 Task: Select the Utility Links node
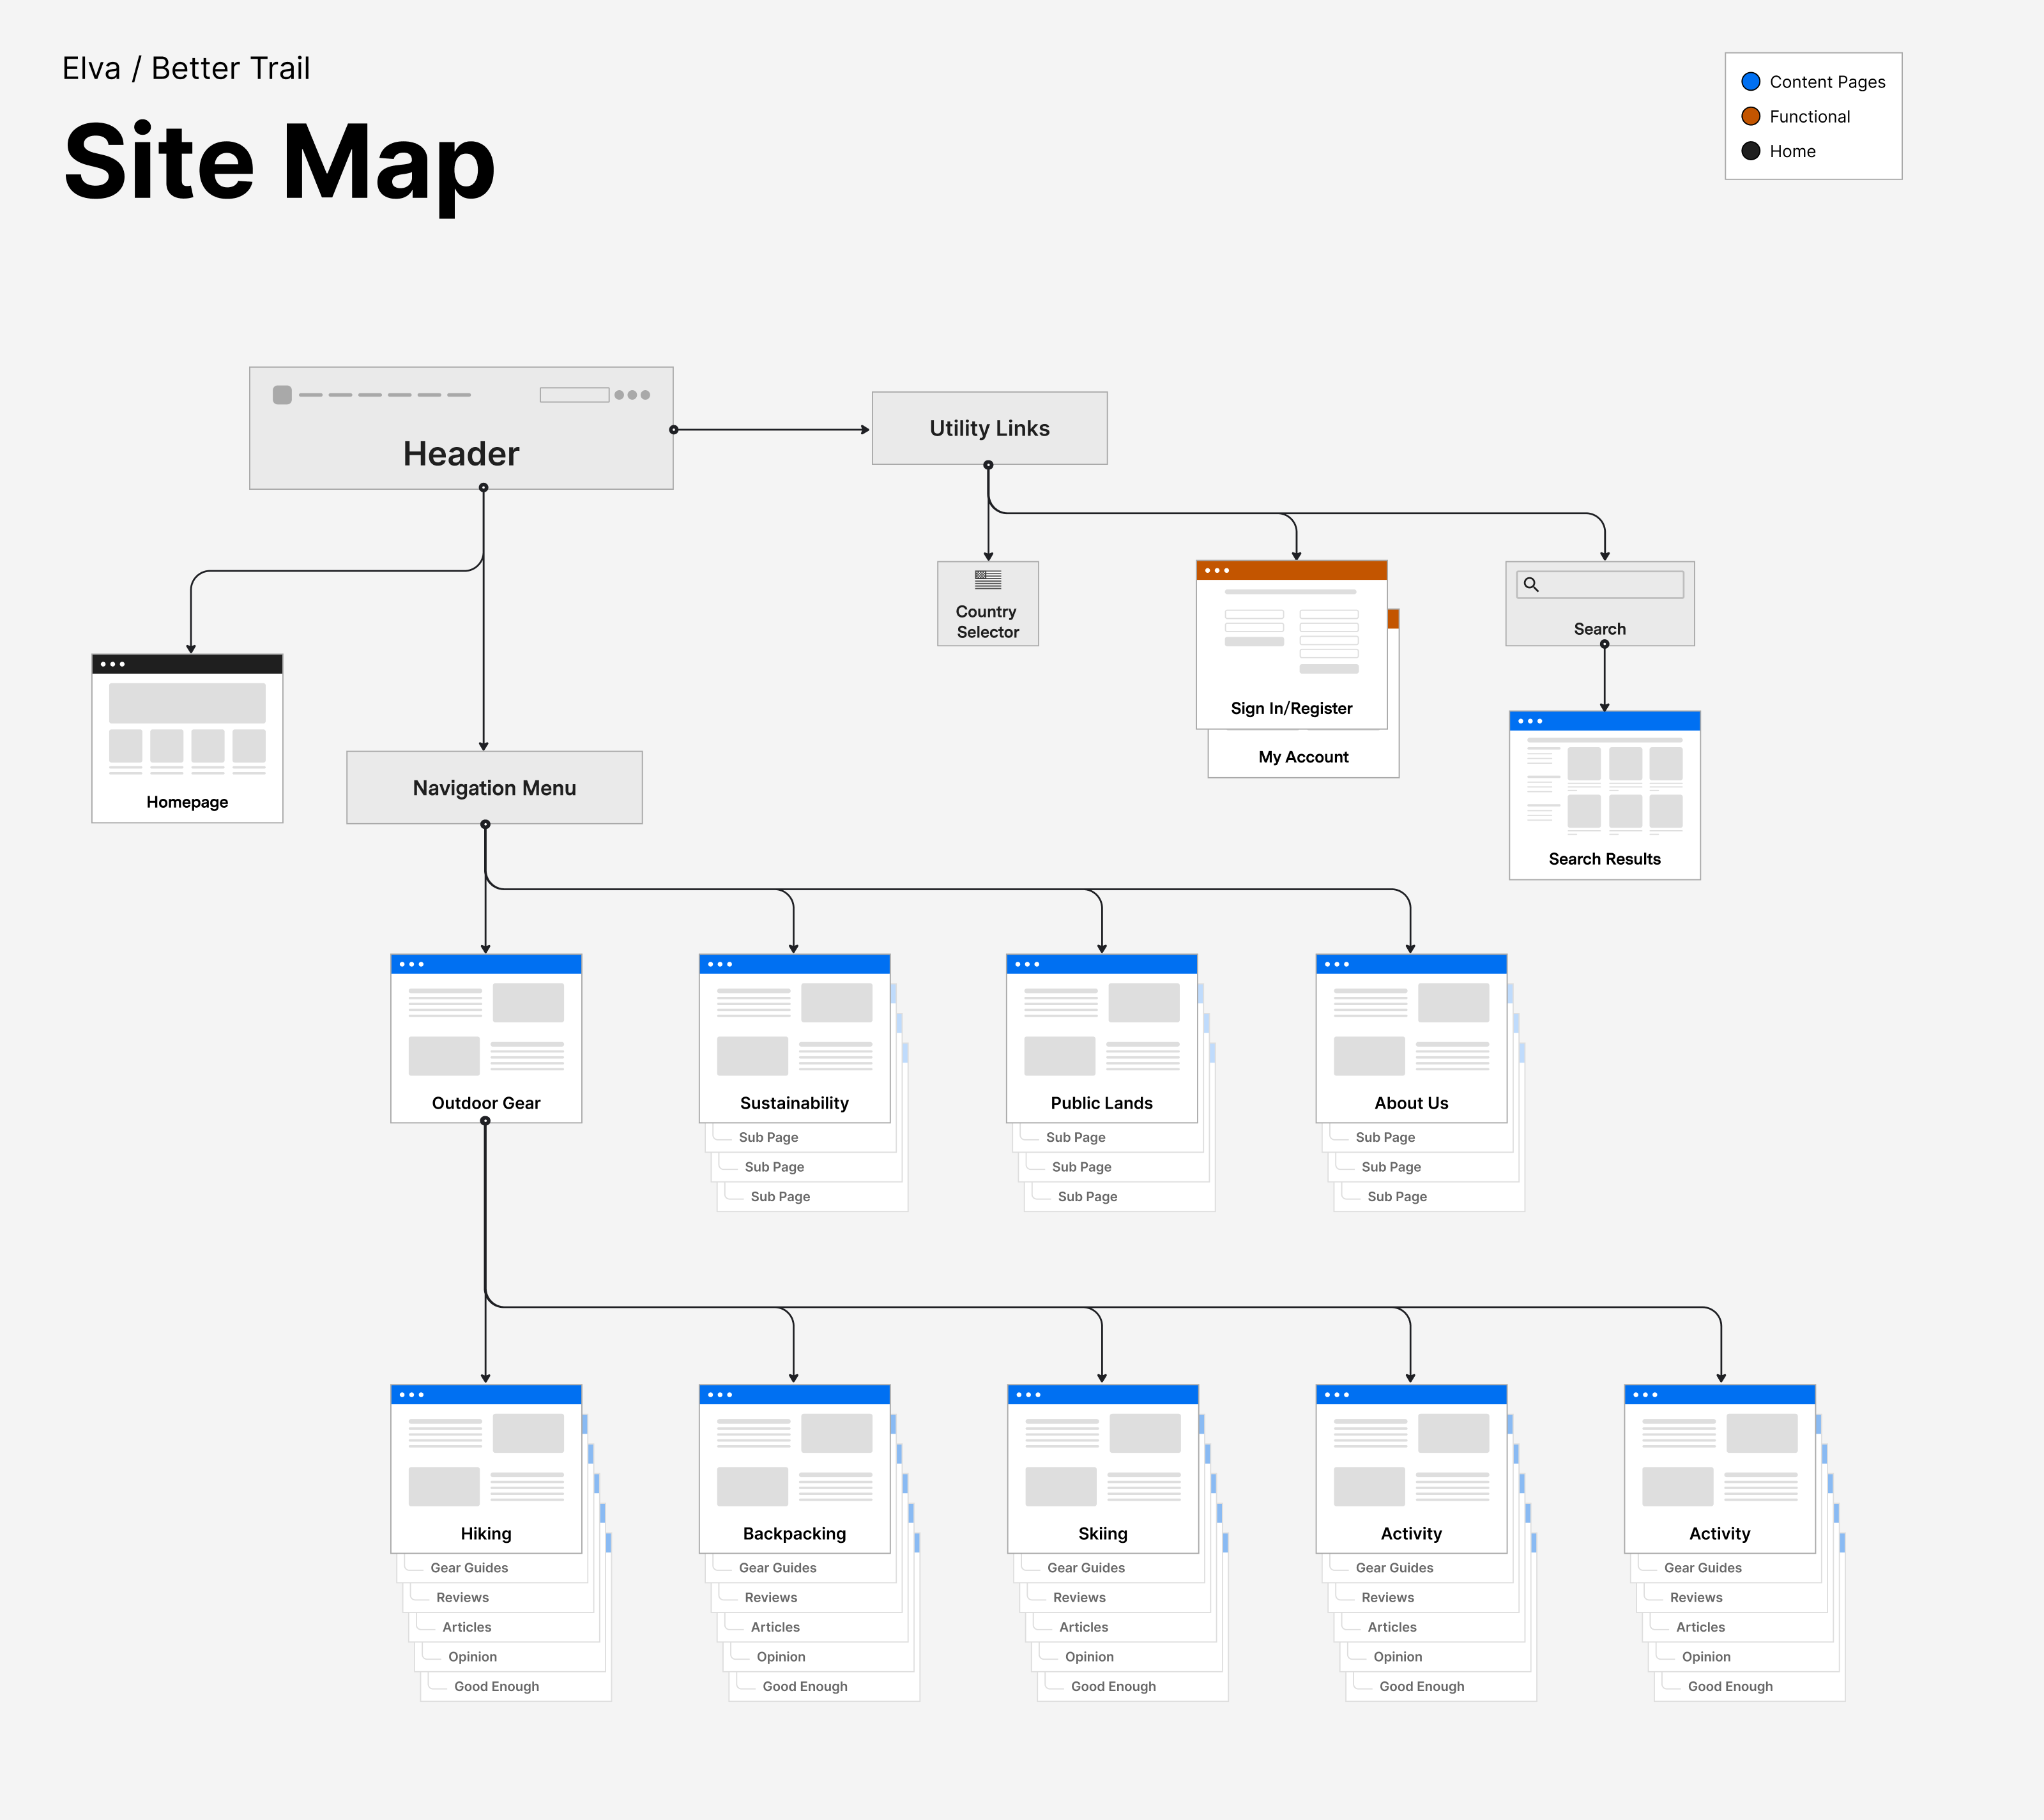click(989, 428)
